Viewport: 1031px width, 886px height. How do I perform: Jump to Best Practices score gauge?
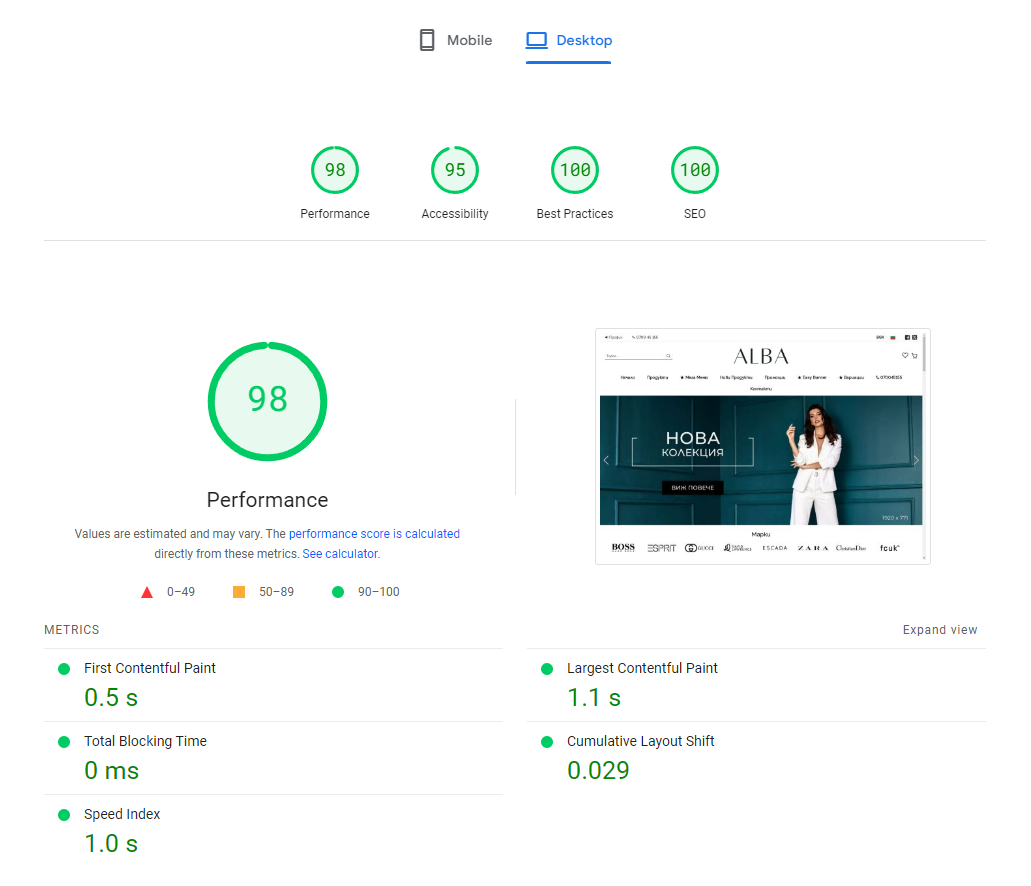pos(575,171)
